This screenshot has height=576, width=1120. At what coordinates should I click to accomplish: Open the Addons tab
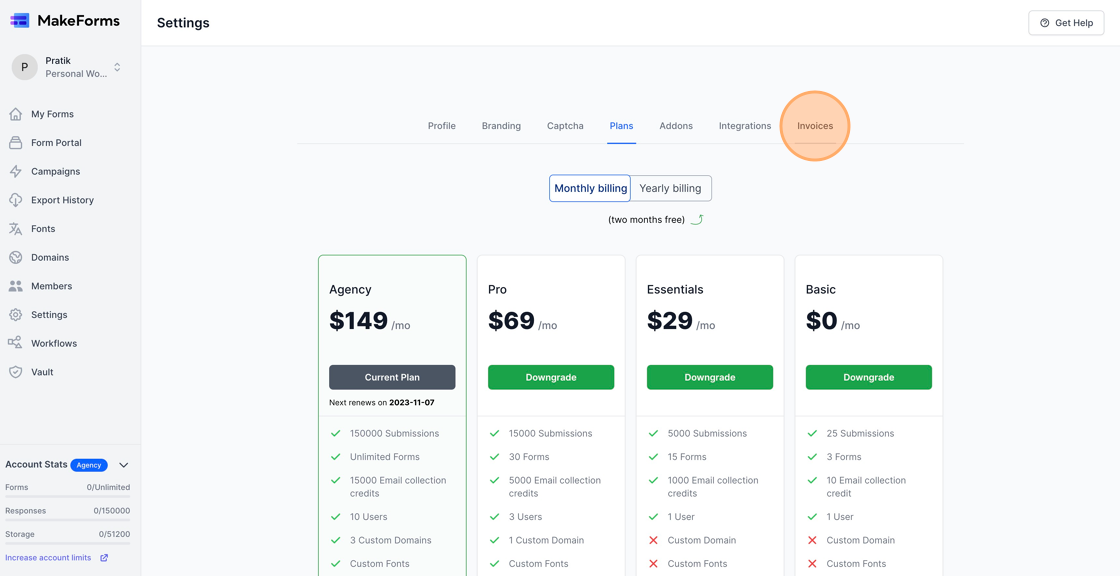pos(676,126)
